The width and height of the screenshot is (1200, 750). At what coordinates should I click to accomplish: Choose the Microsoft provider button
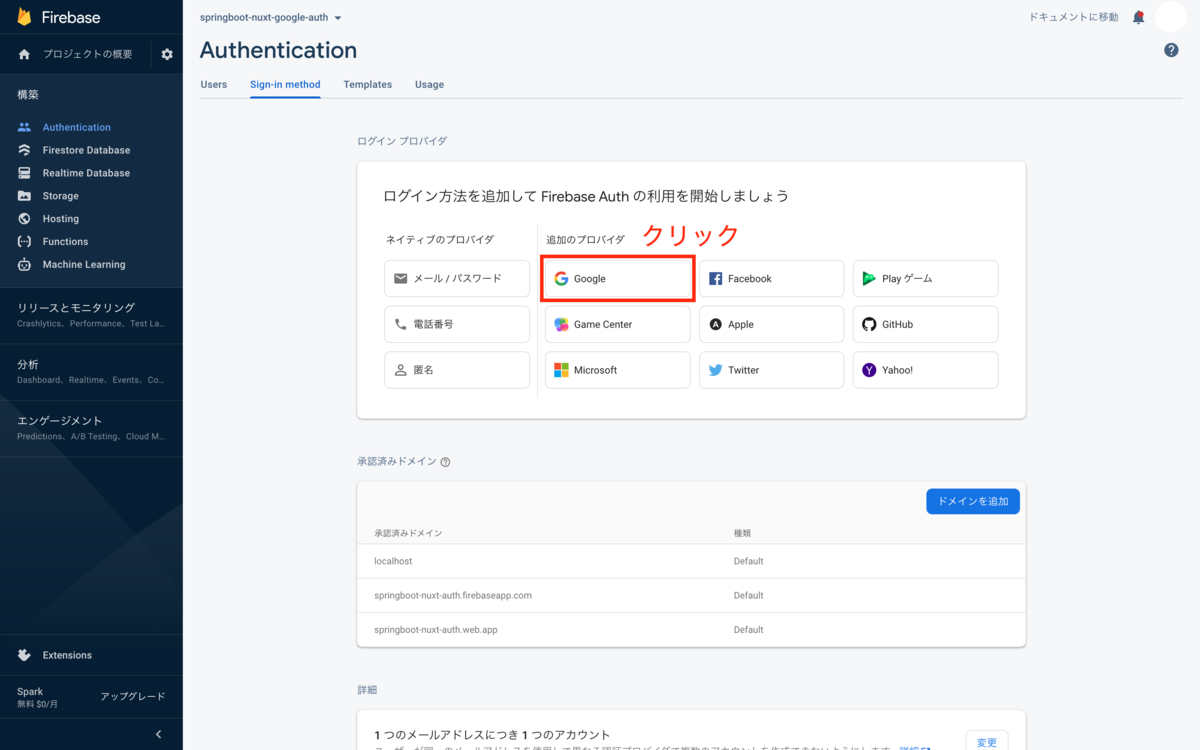pos(618,370)
